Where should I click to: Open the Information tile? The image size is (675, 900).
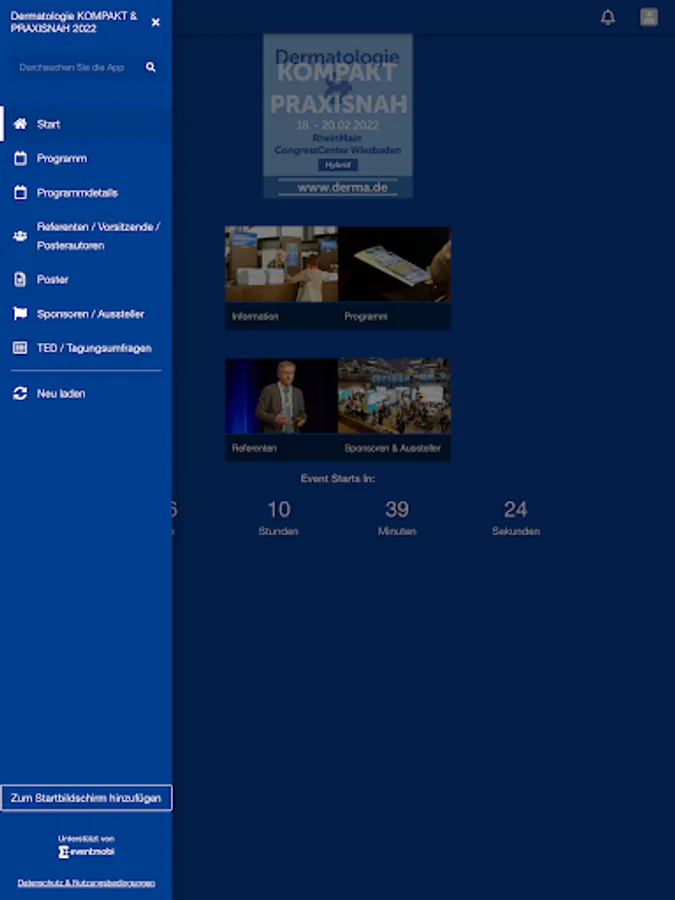pos(281,278)
